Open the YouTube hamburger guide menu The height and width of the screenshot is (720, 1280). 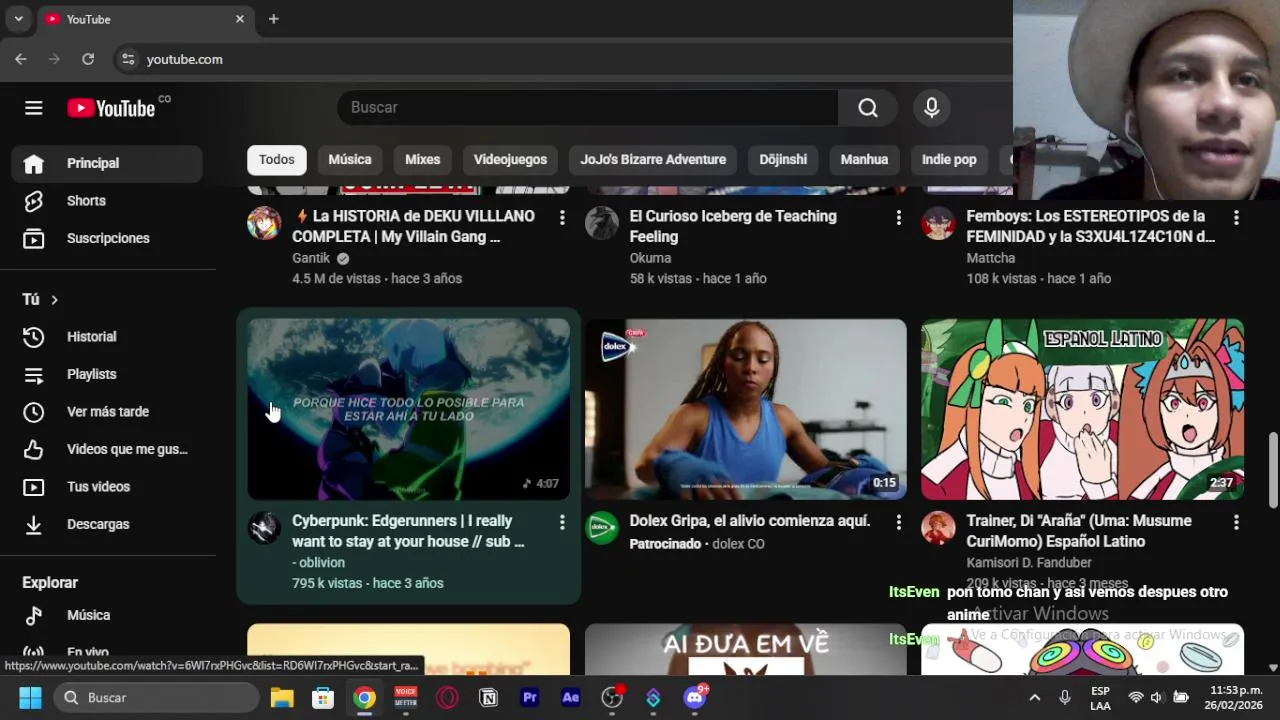(34, 108)
